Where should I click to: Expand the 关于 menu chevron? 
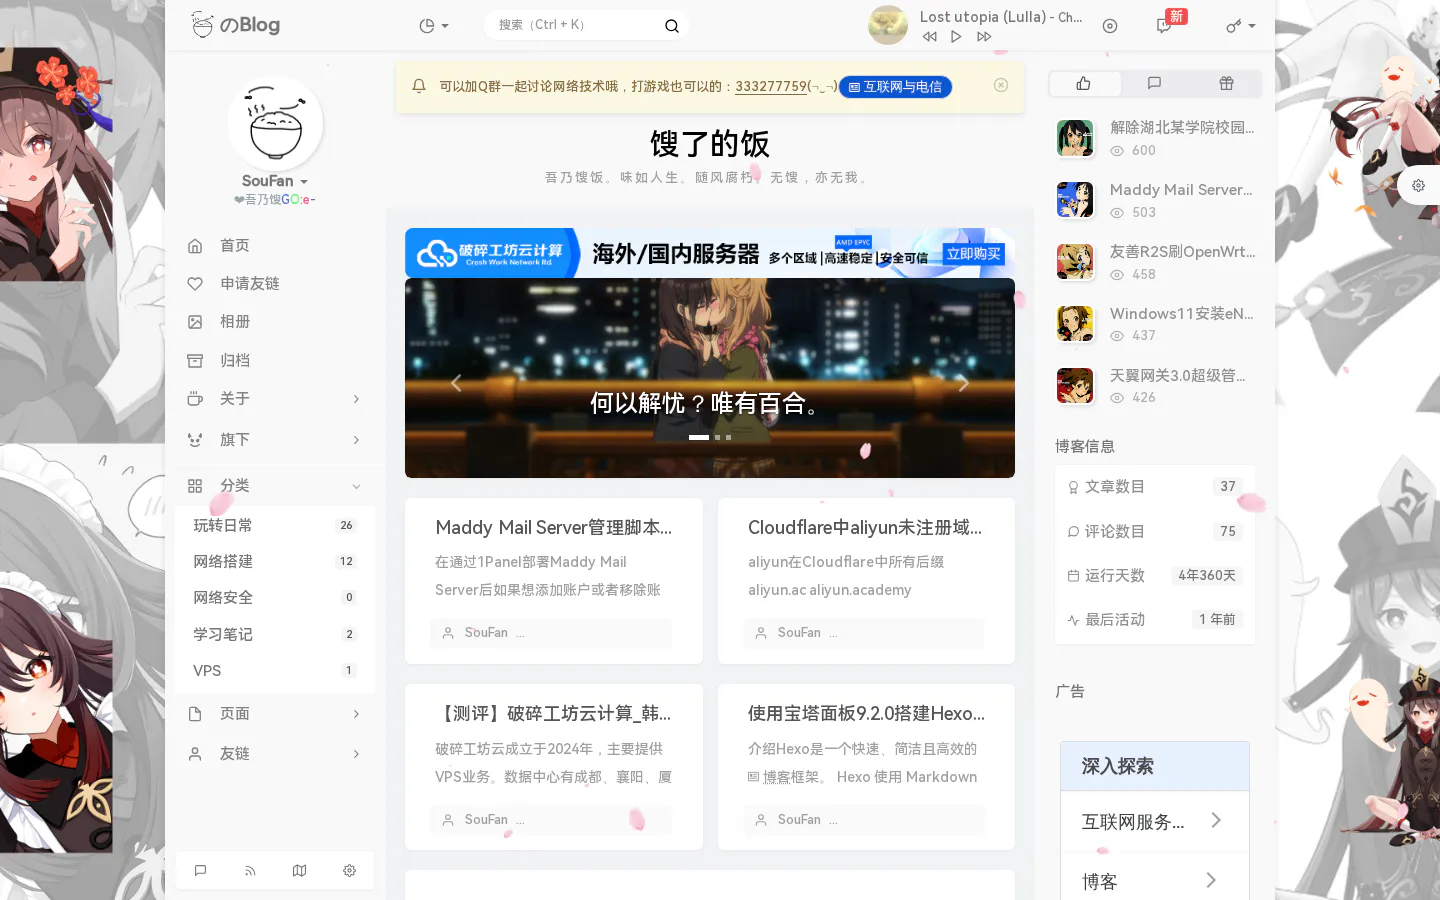[356, 399]
